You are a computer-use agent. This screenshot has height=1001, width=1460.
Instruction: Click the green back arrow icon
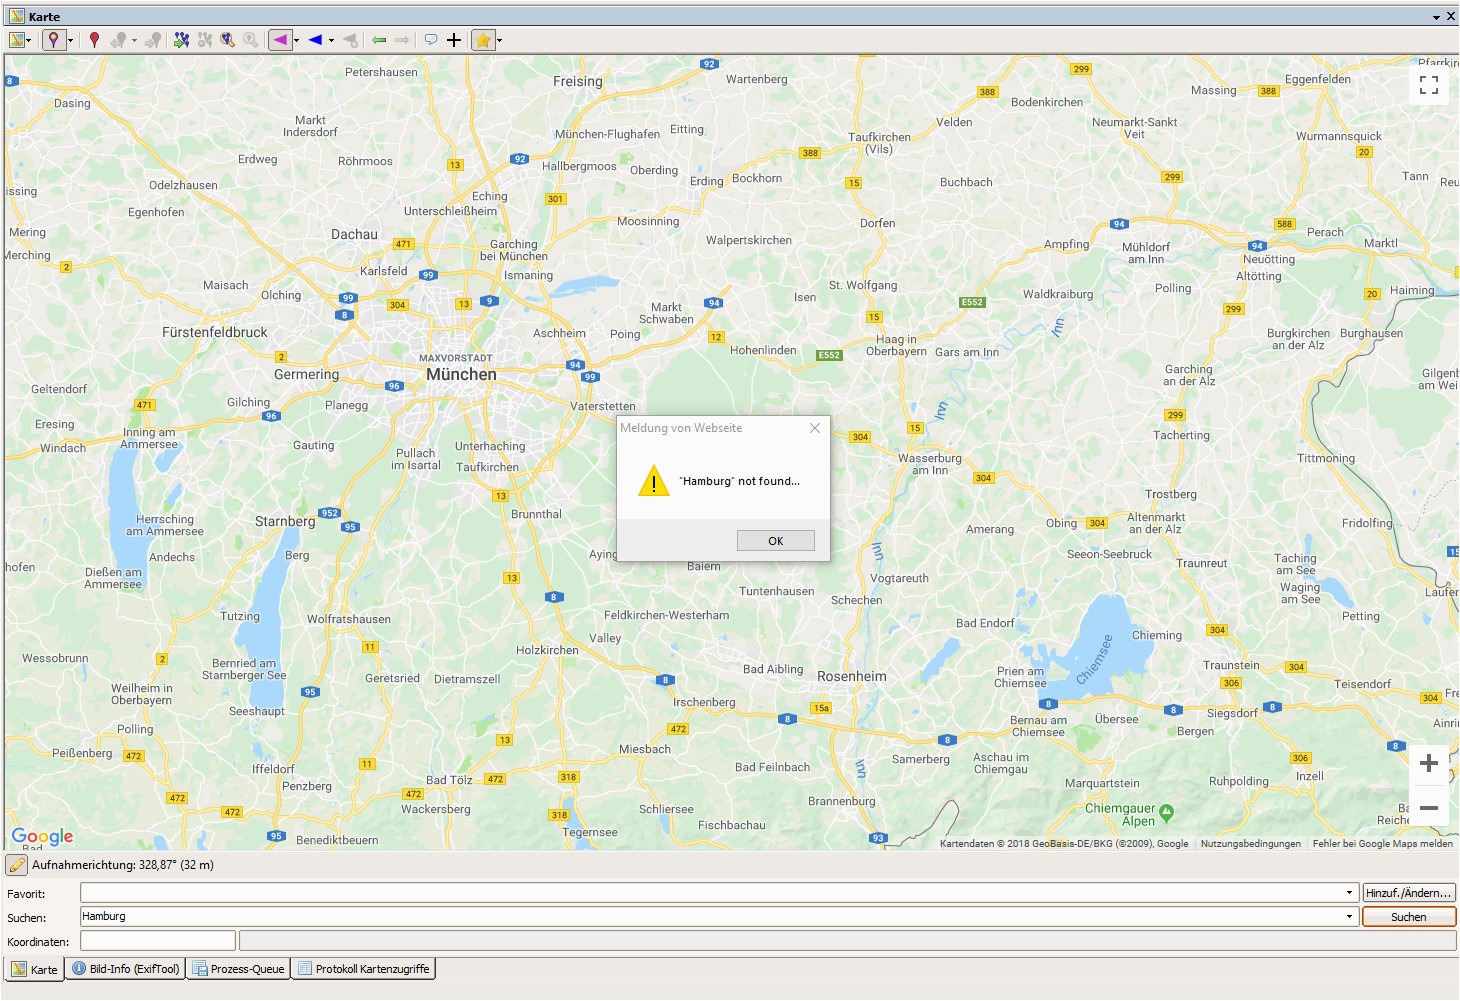click(379, 40)
